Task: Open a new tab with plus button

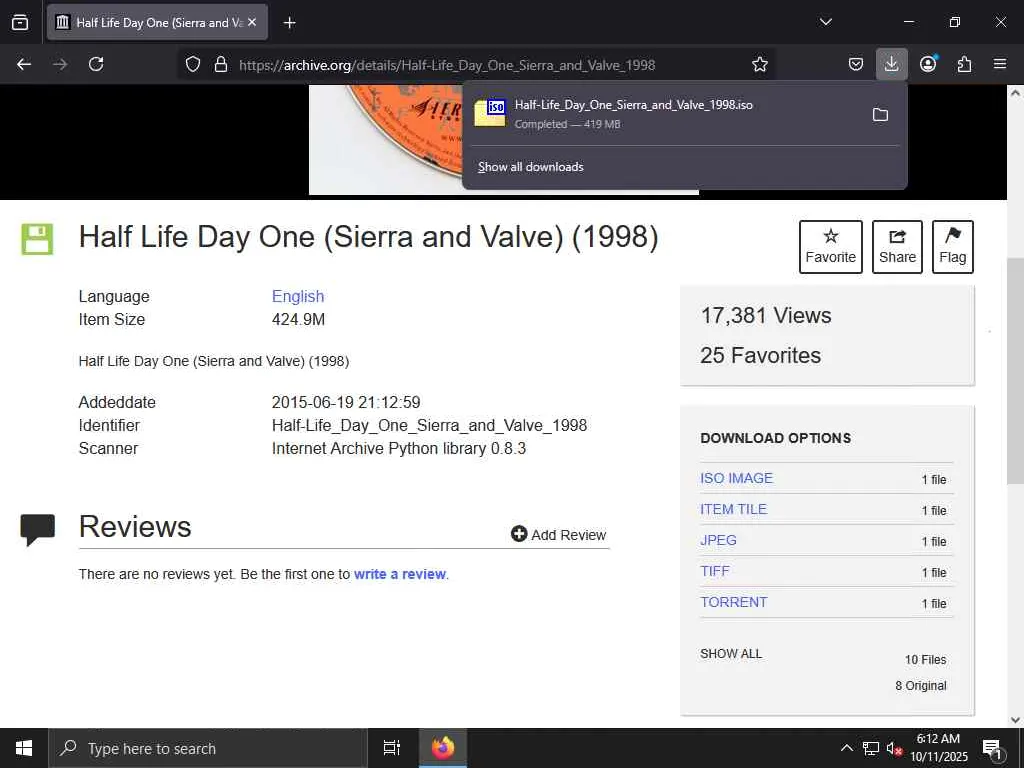Action: [289, 23]
